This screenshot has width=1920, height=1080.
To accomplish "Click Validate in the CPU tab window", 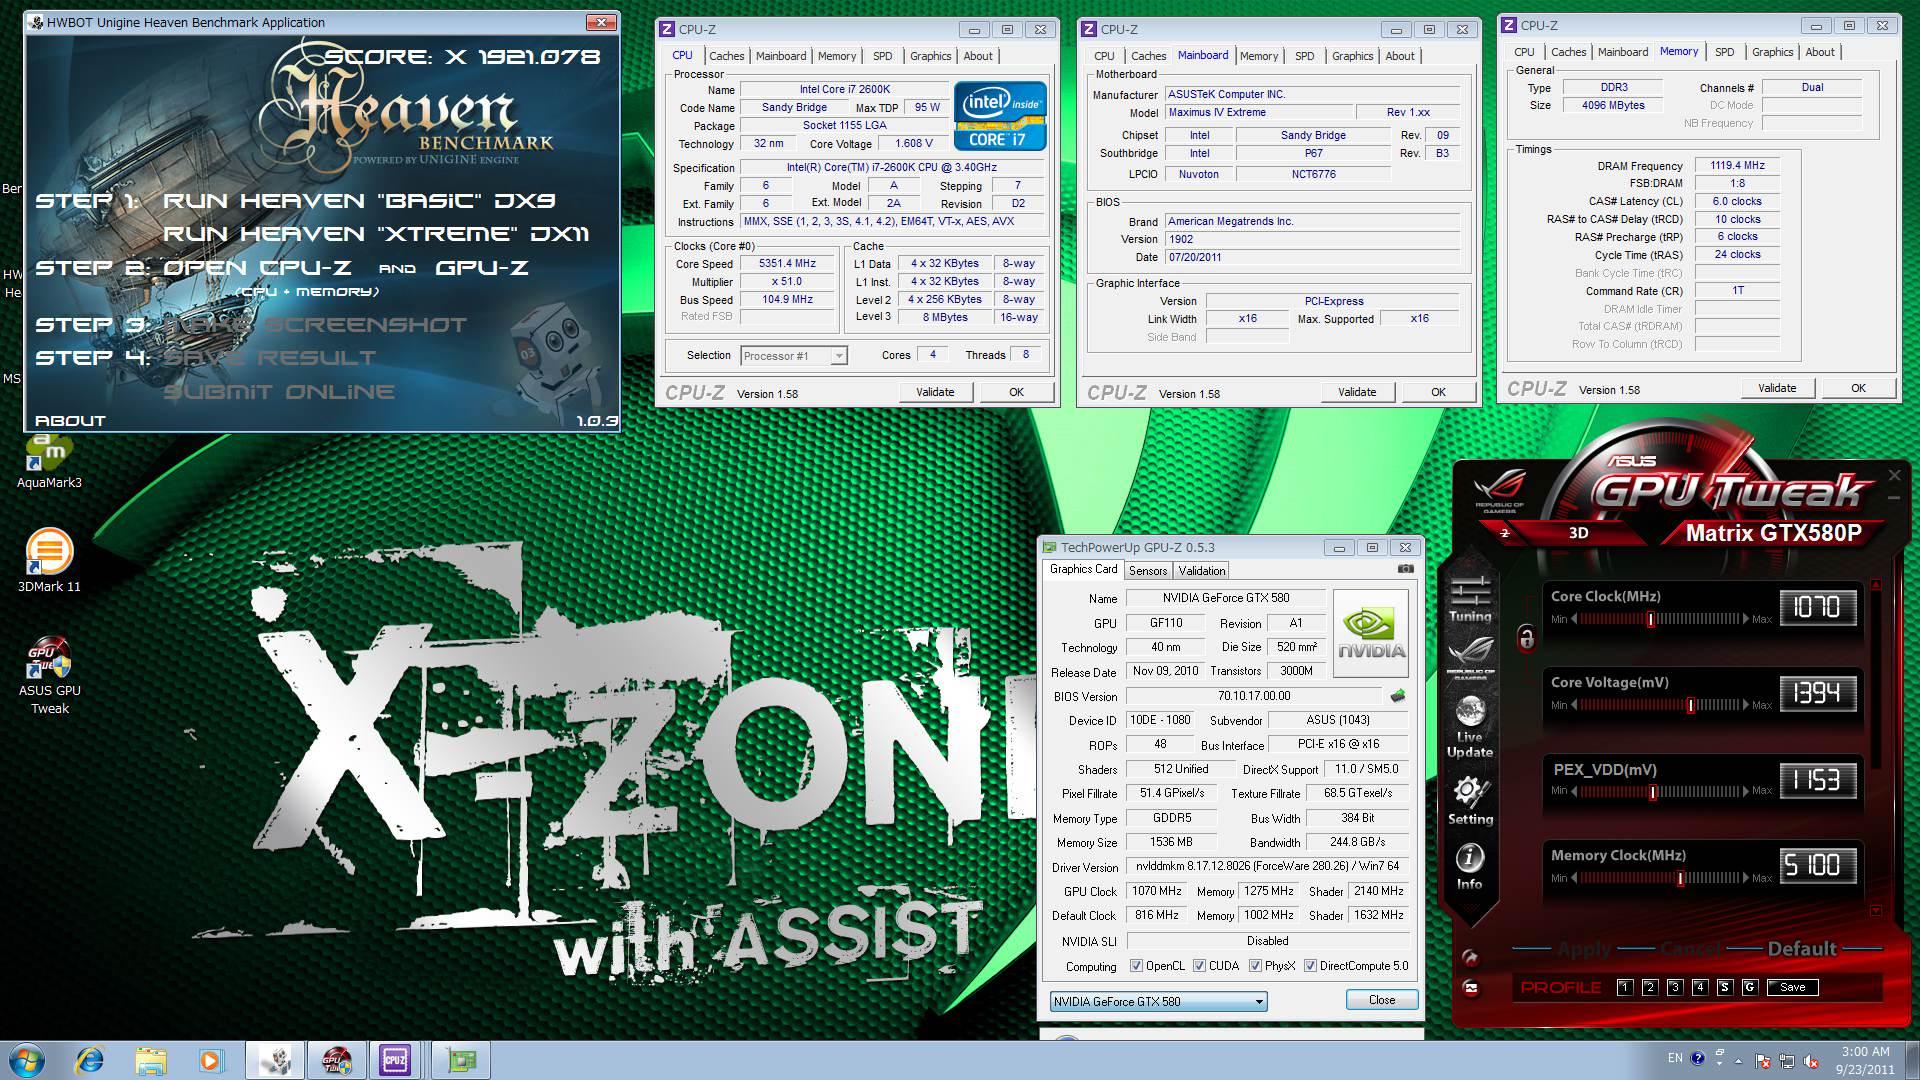I will [x=935, y=392].
